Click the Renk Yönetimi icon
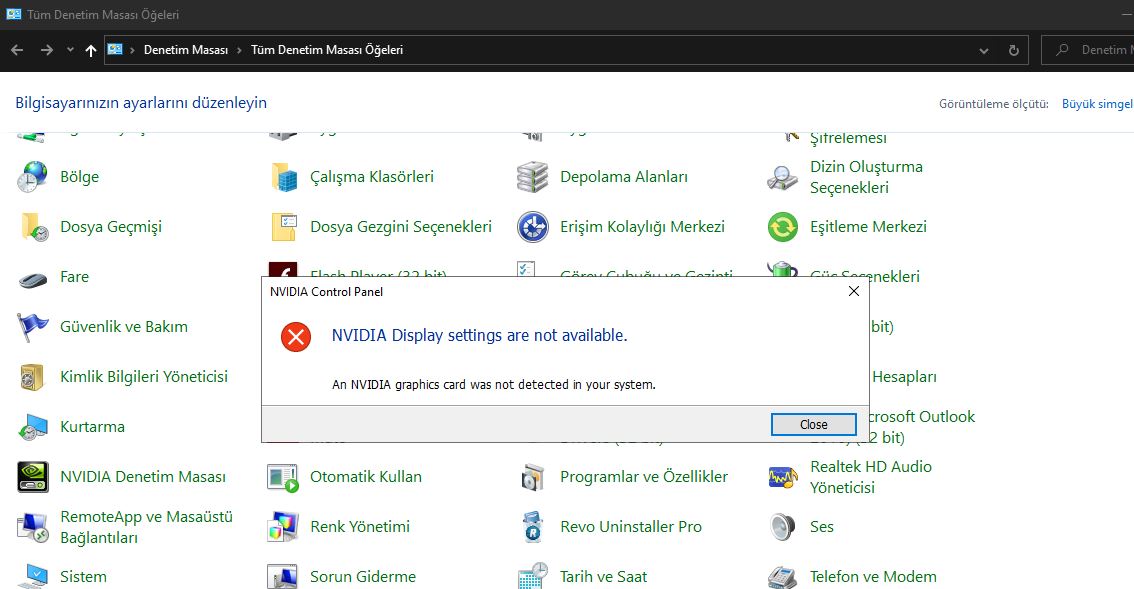 283,527
